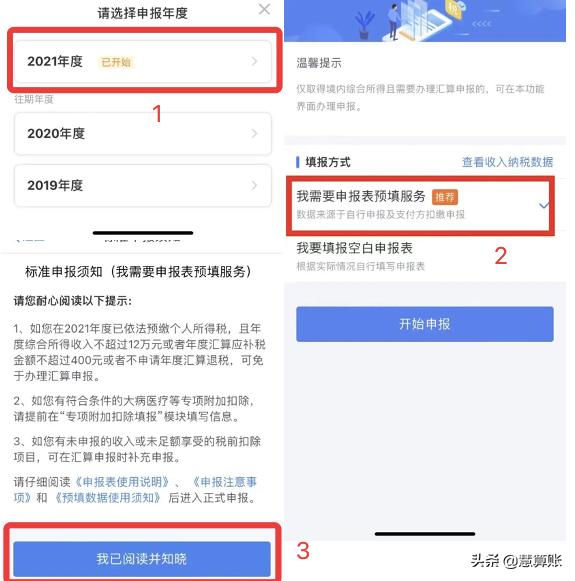Open 《申报注意事项》 link
The image size is (575, 581).
[135, 489]
